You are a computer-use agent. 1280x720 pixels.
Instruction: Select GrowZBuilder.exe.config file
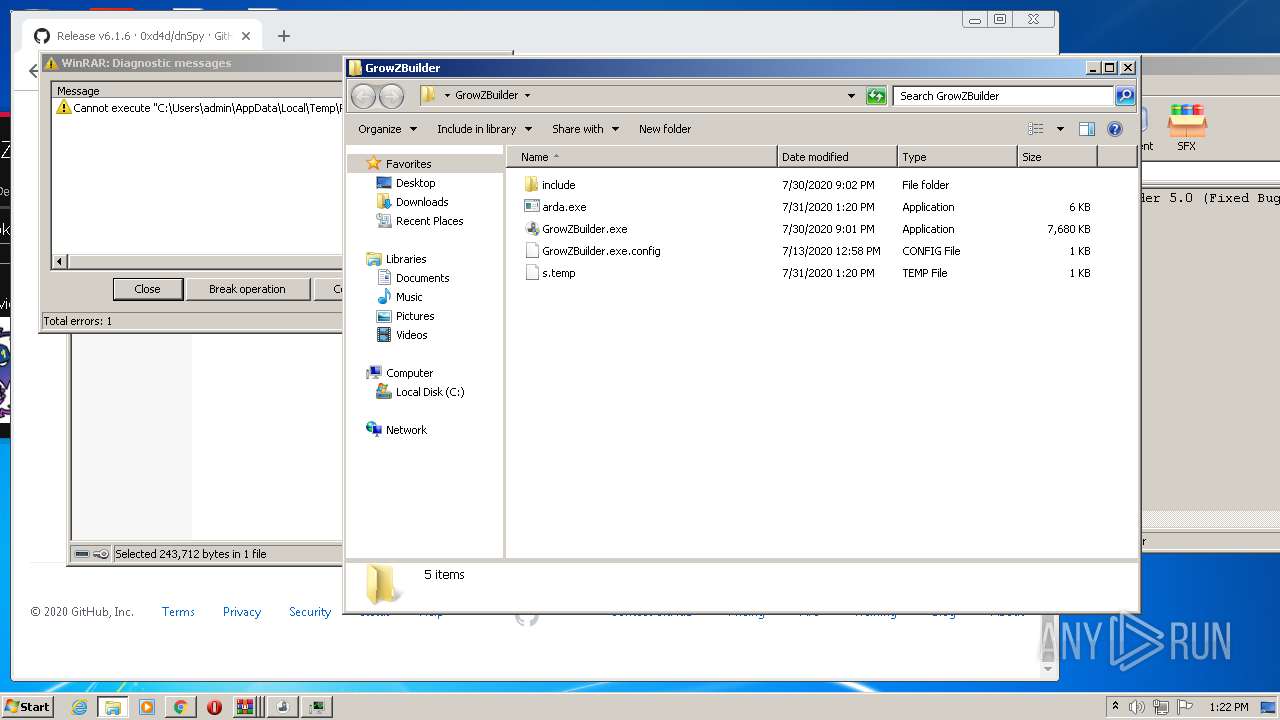point(601,251)
